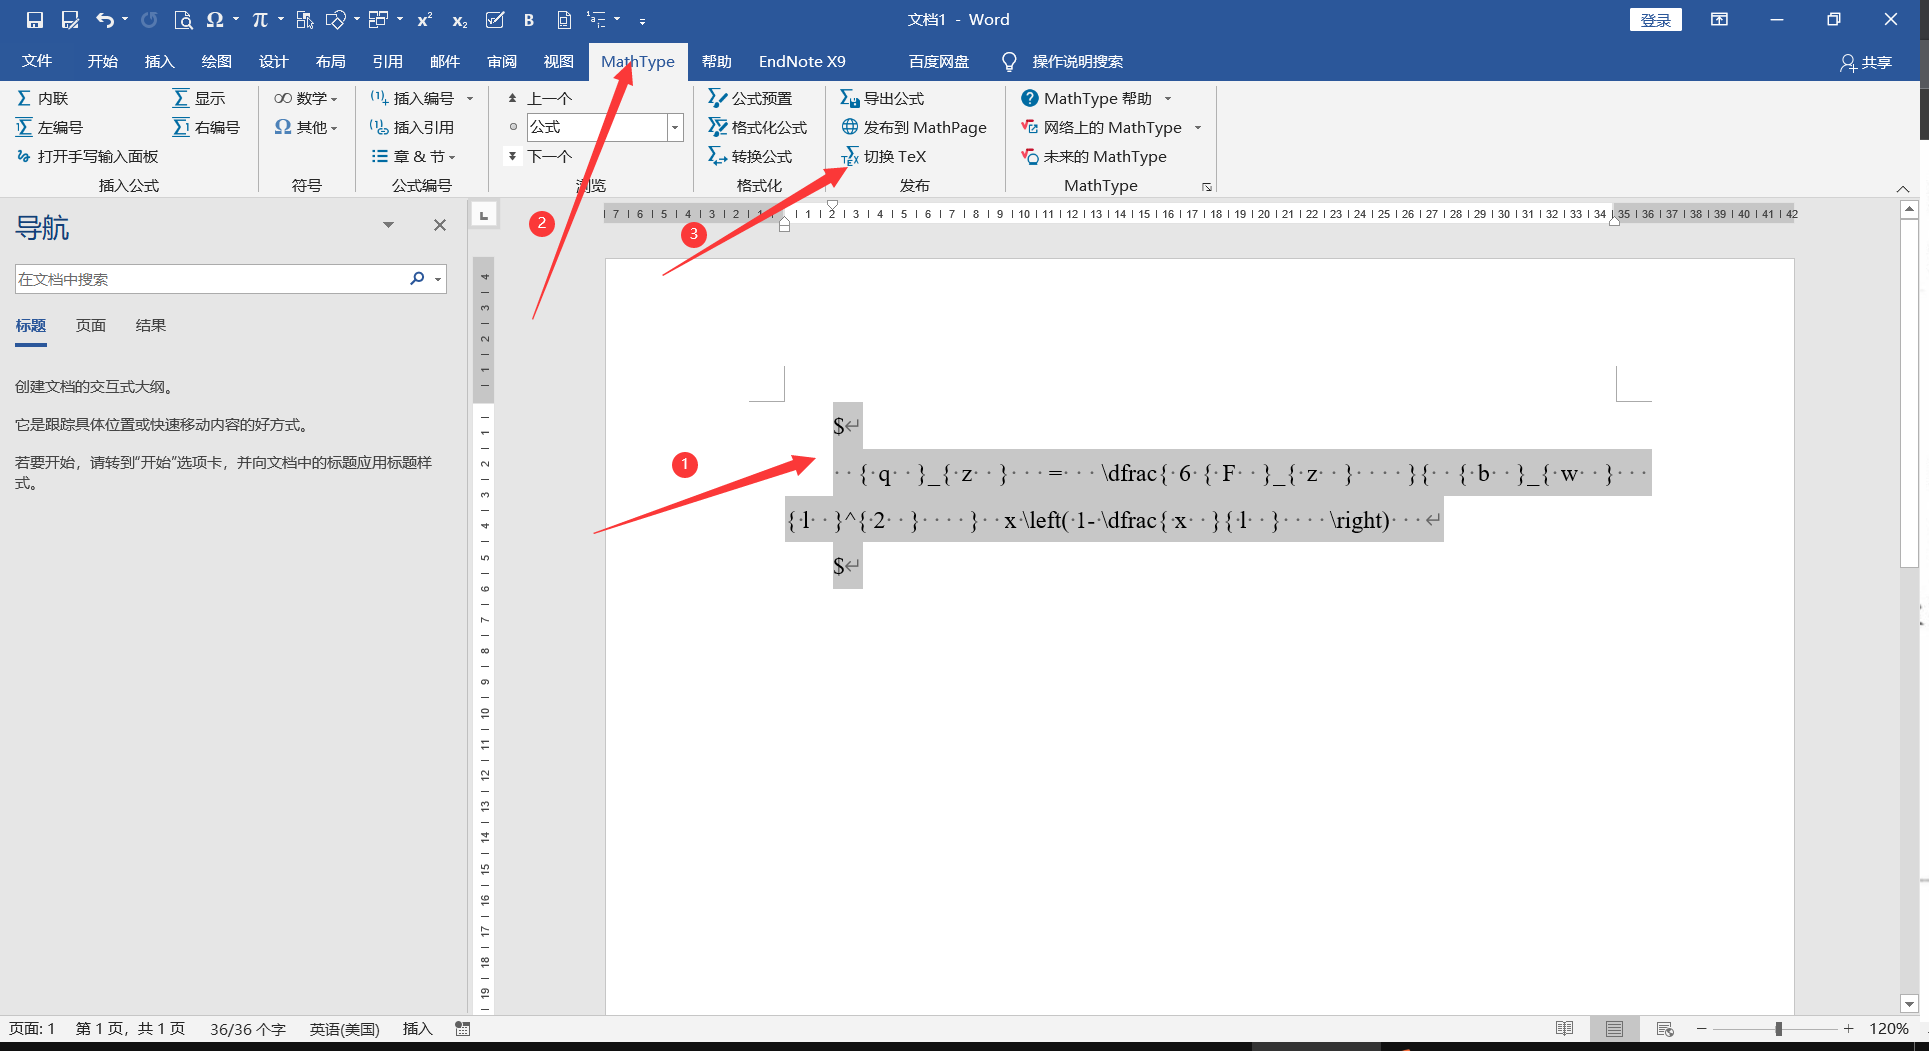Click 转换公式 convert equations

pyautogui.click(x=750, y=156)
